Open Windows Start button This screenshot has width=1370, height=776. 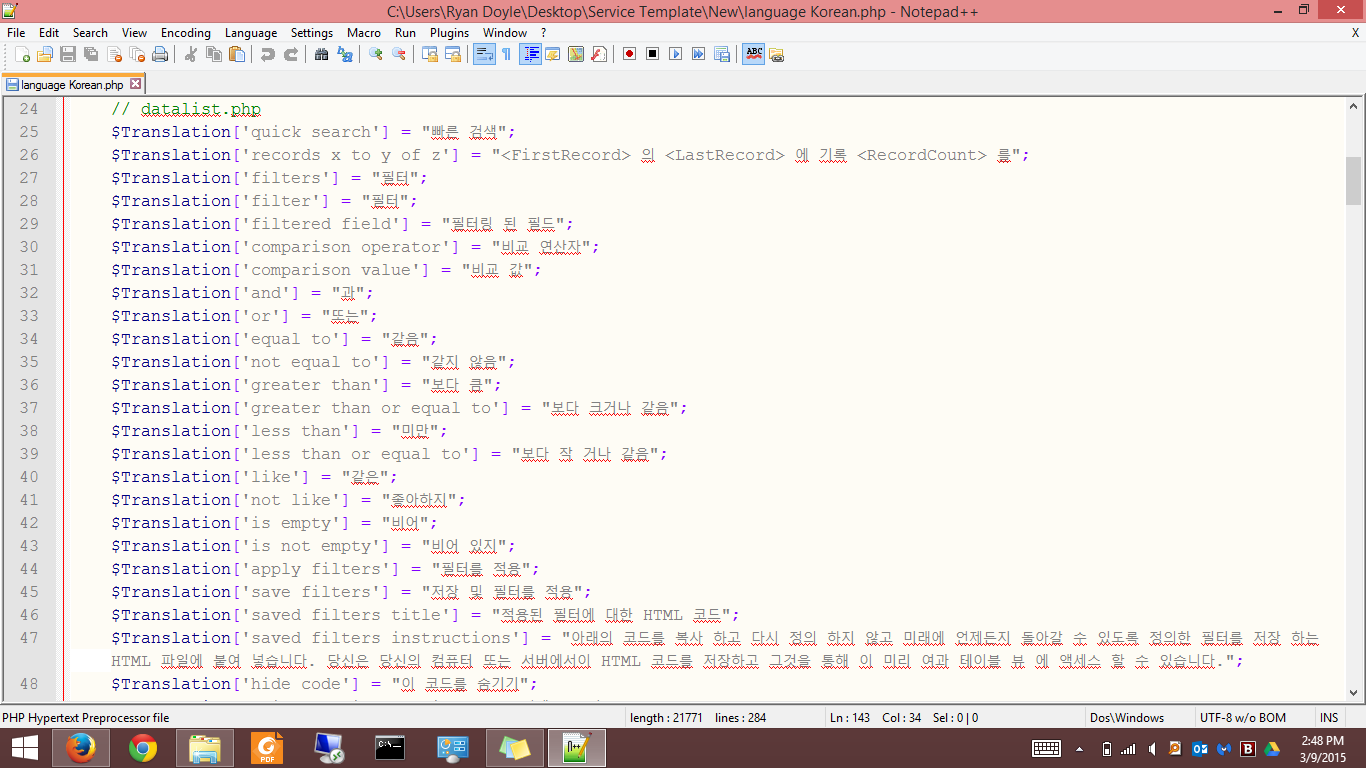[24, 749]
